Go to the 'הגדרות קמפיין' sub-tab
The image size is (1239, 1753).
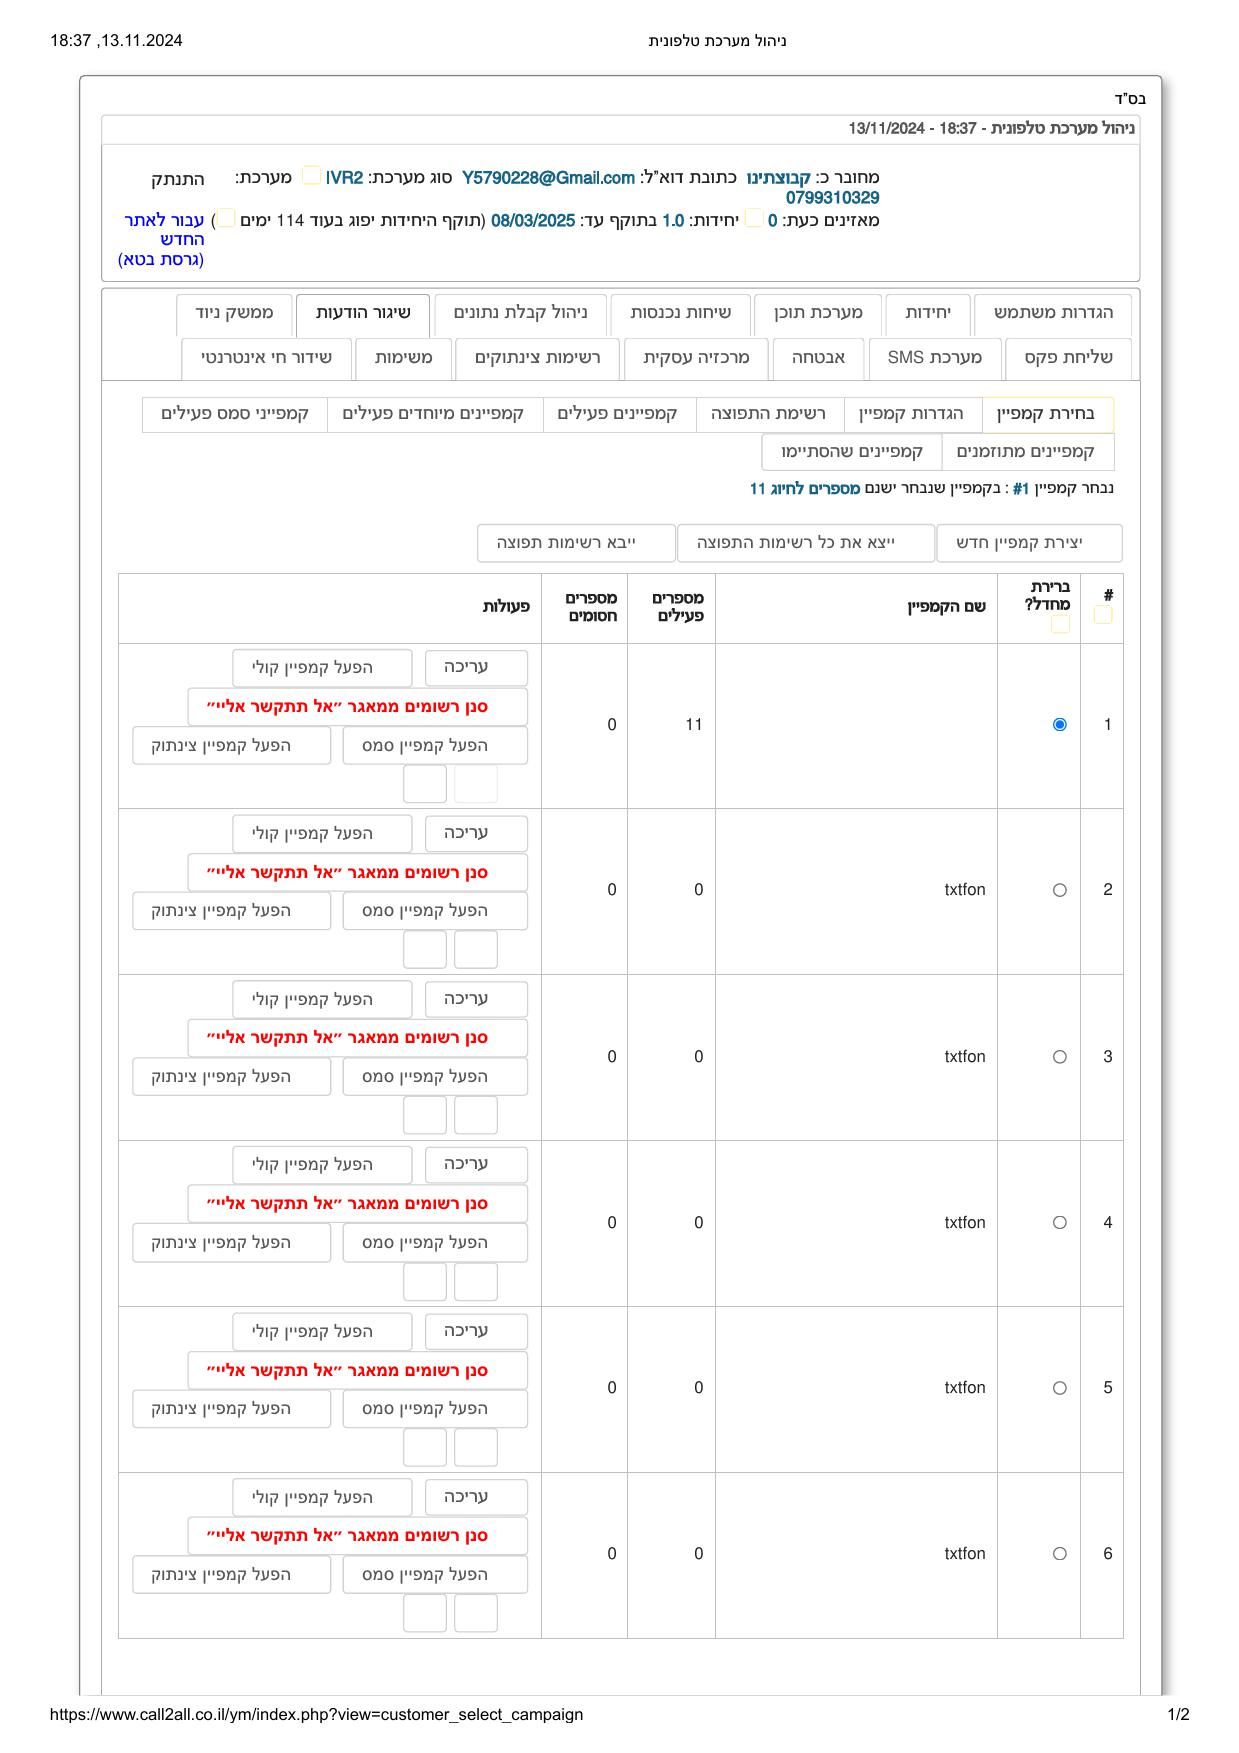pos(911,413)
